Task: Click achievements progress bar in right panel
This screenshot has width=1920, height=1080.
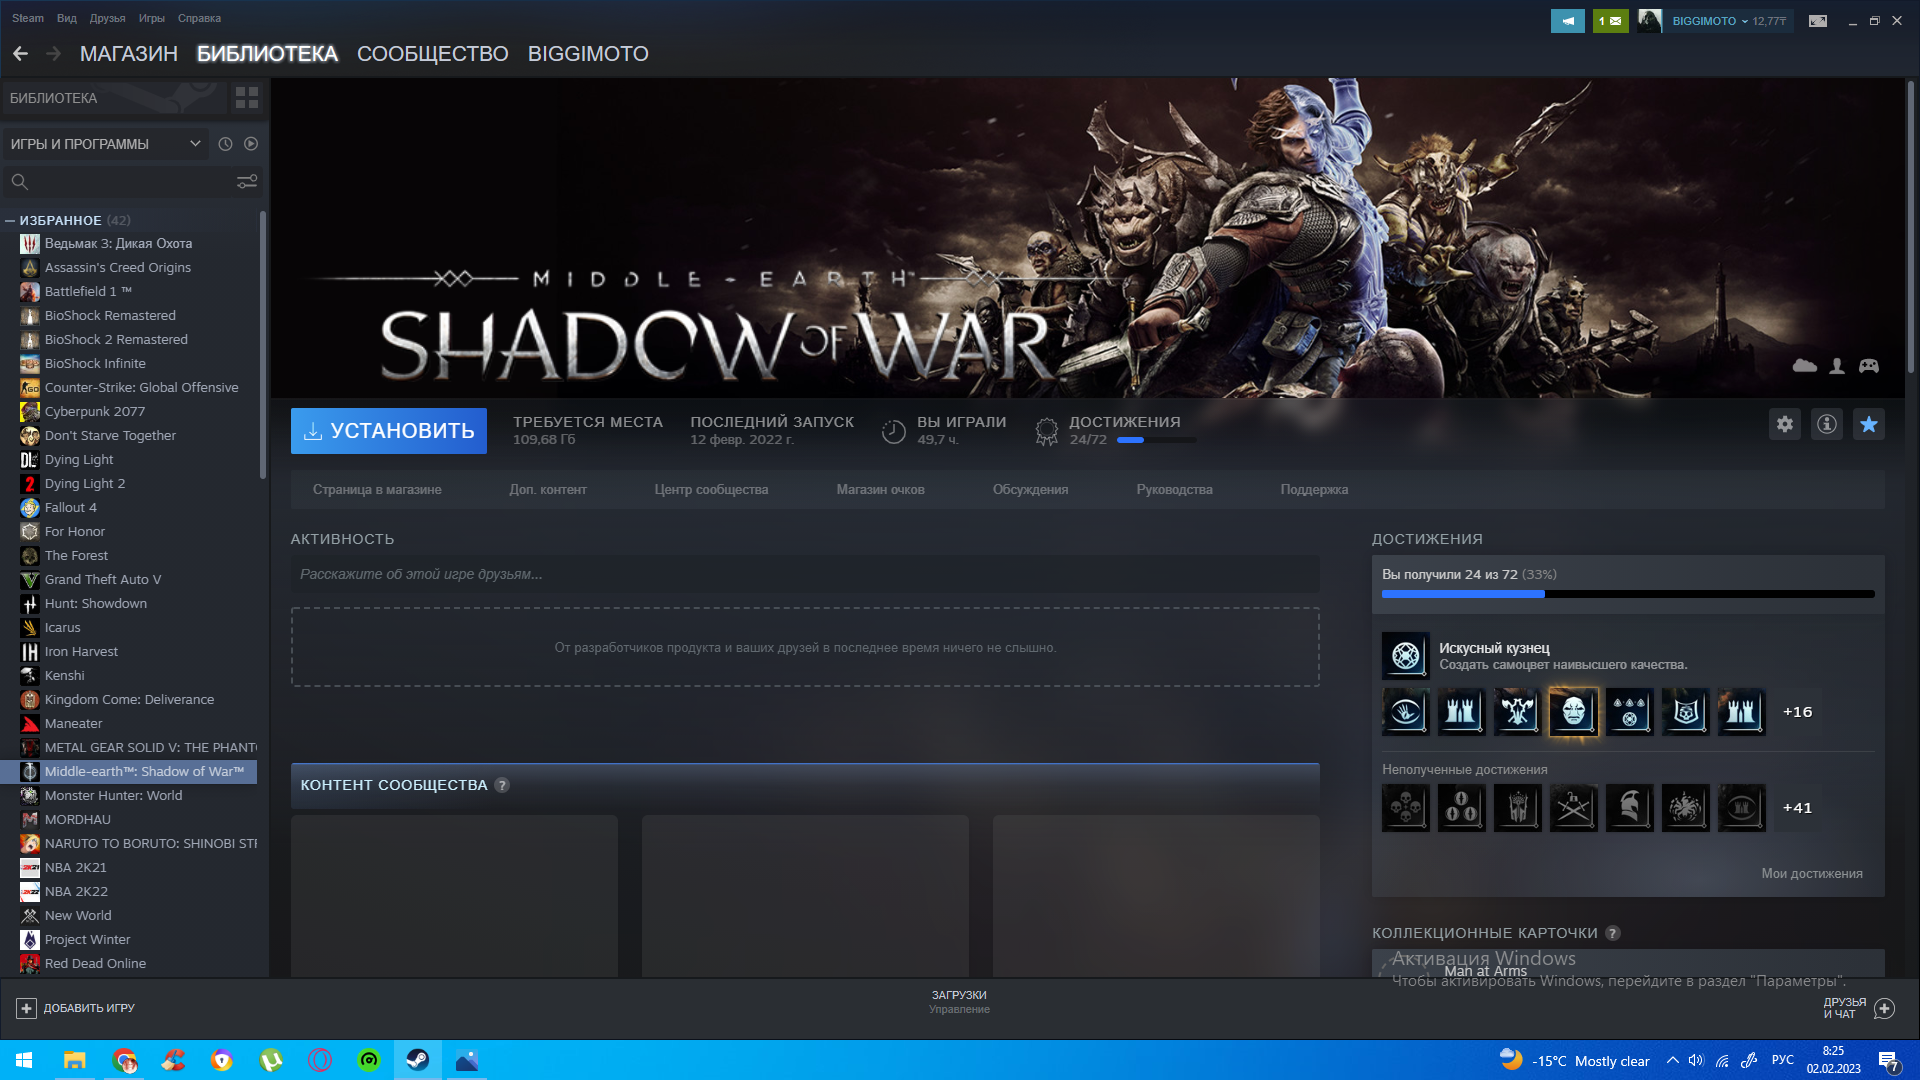Action: point(1628,595)
